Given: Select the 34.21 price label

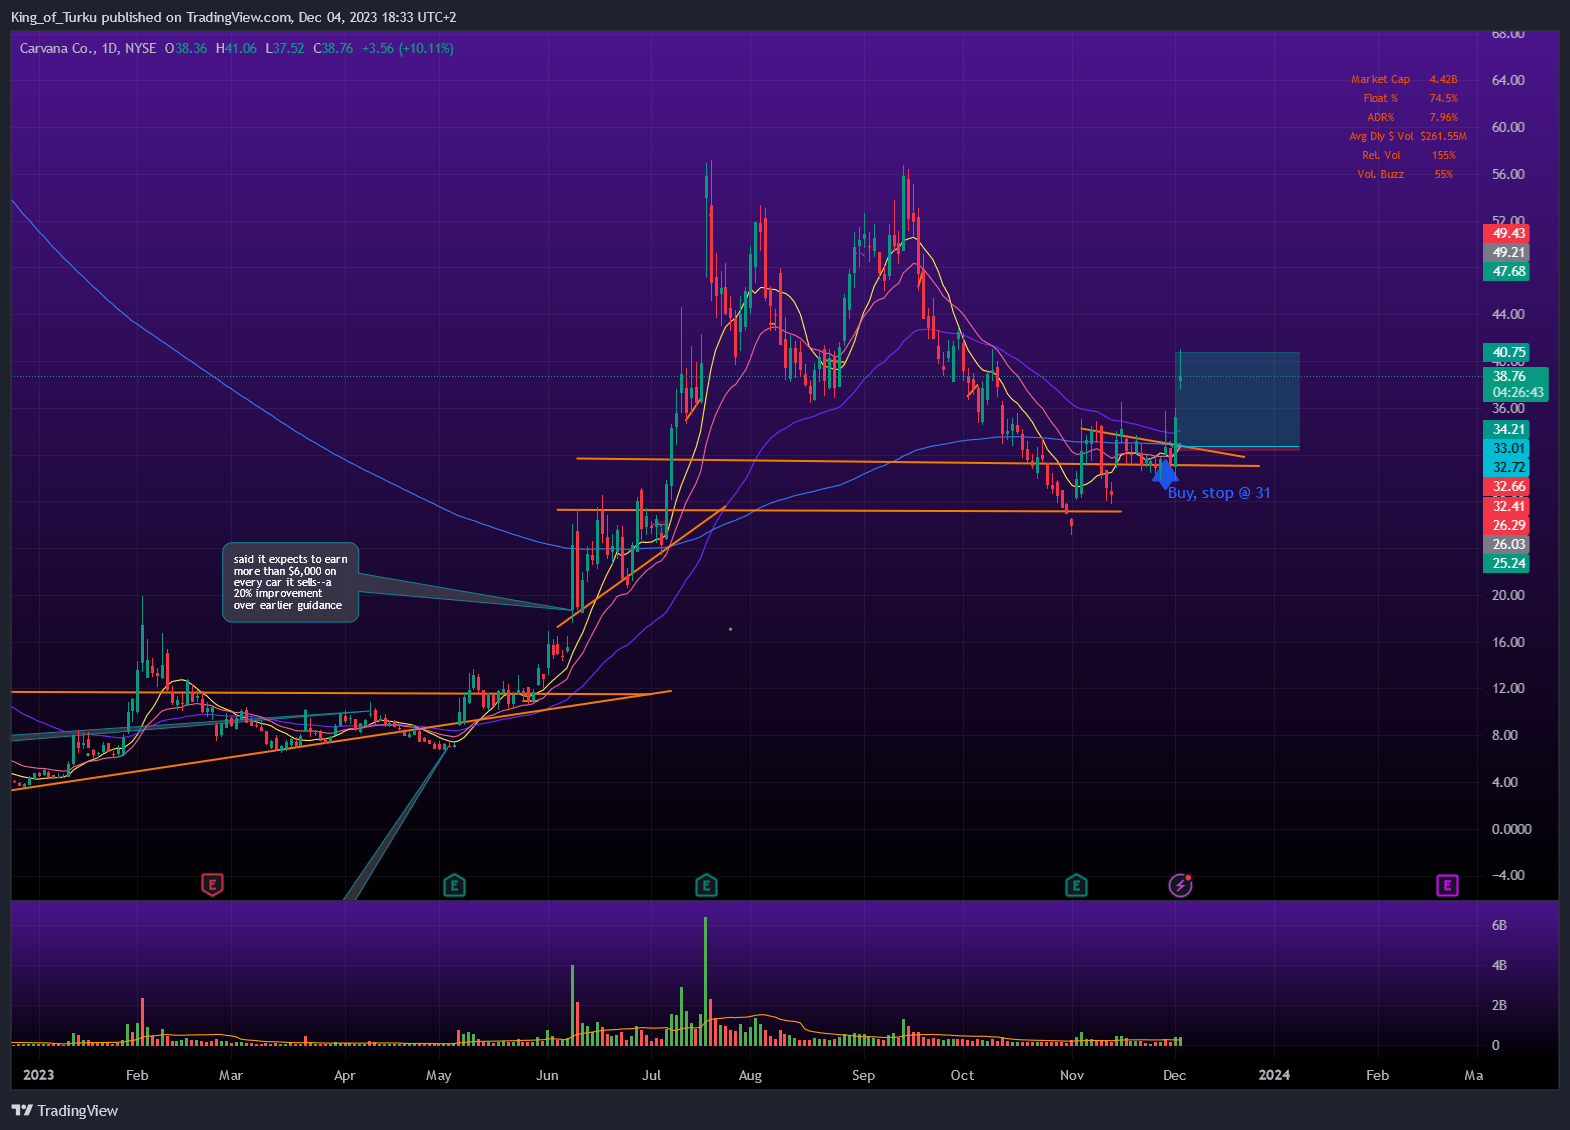Looking at the screenshot, I should (x=1506, y=429).
